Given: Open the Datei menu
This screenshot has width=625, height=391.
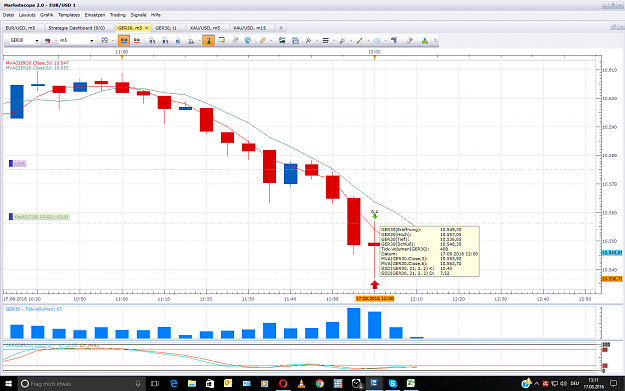Looking at the screenshot, I should click(x=8, y=15).
